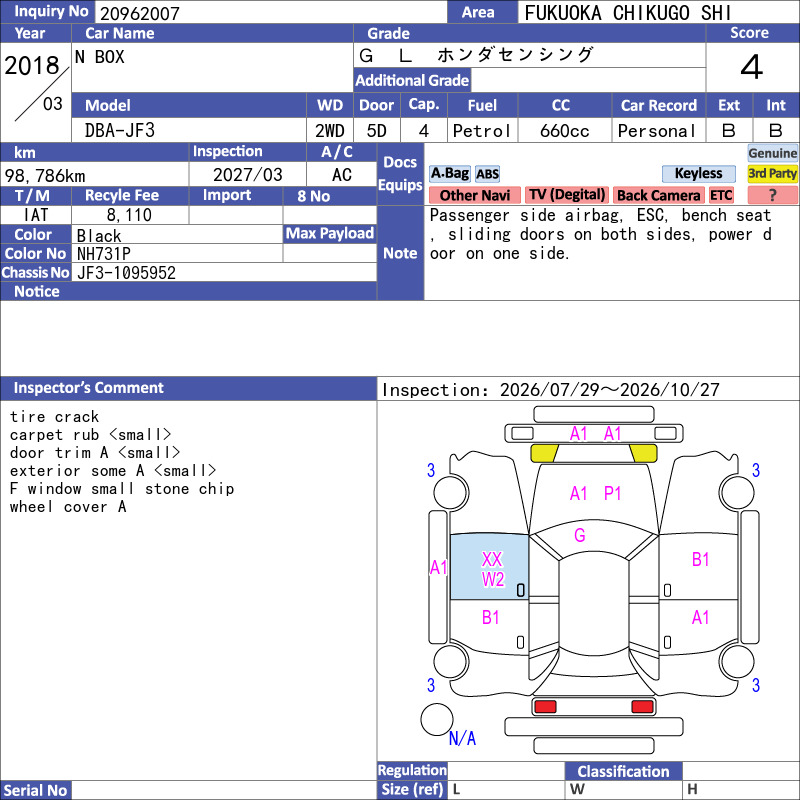Select the color code NH731P
The height and width of the screenshot is (800, 800).
104,254
